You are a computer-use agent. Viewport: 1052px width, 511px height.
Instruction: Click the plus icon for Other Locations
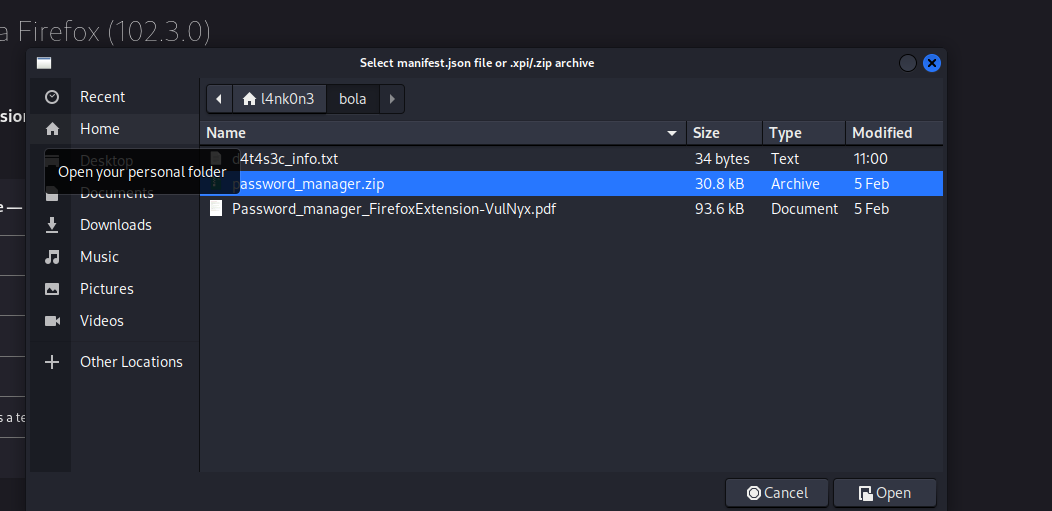point(52,362)
